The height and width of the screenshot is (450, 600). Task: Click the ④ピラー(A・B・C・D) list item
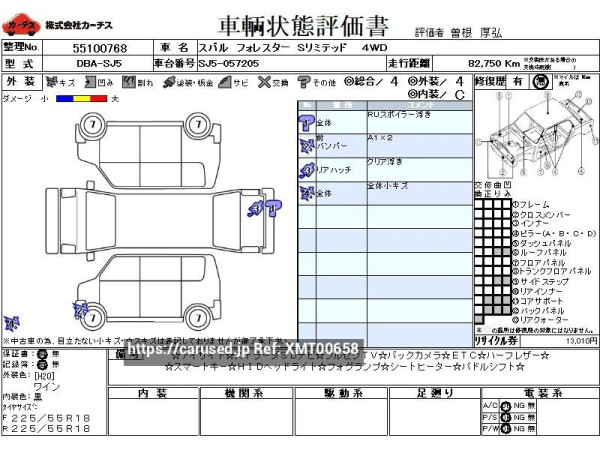[554, 233]
